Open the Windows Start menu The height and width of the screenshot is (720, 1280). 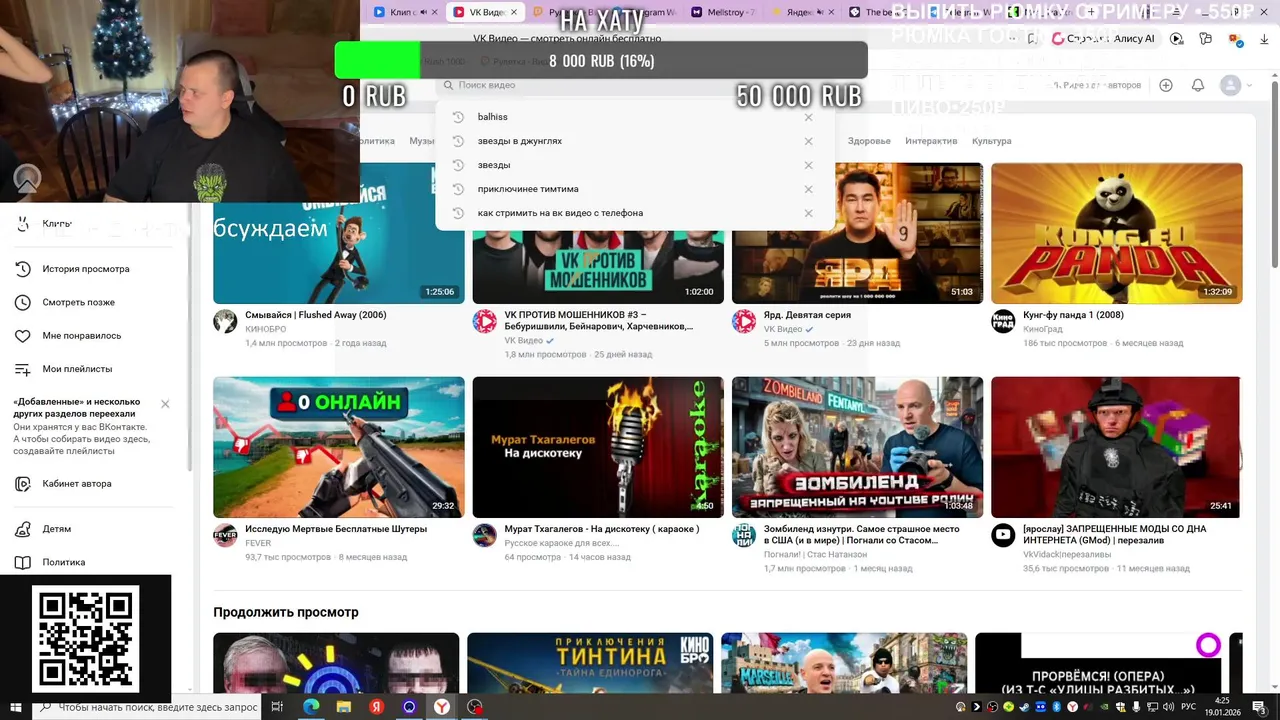click(x=16, y=707)
